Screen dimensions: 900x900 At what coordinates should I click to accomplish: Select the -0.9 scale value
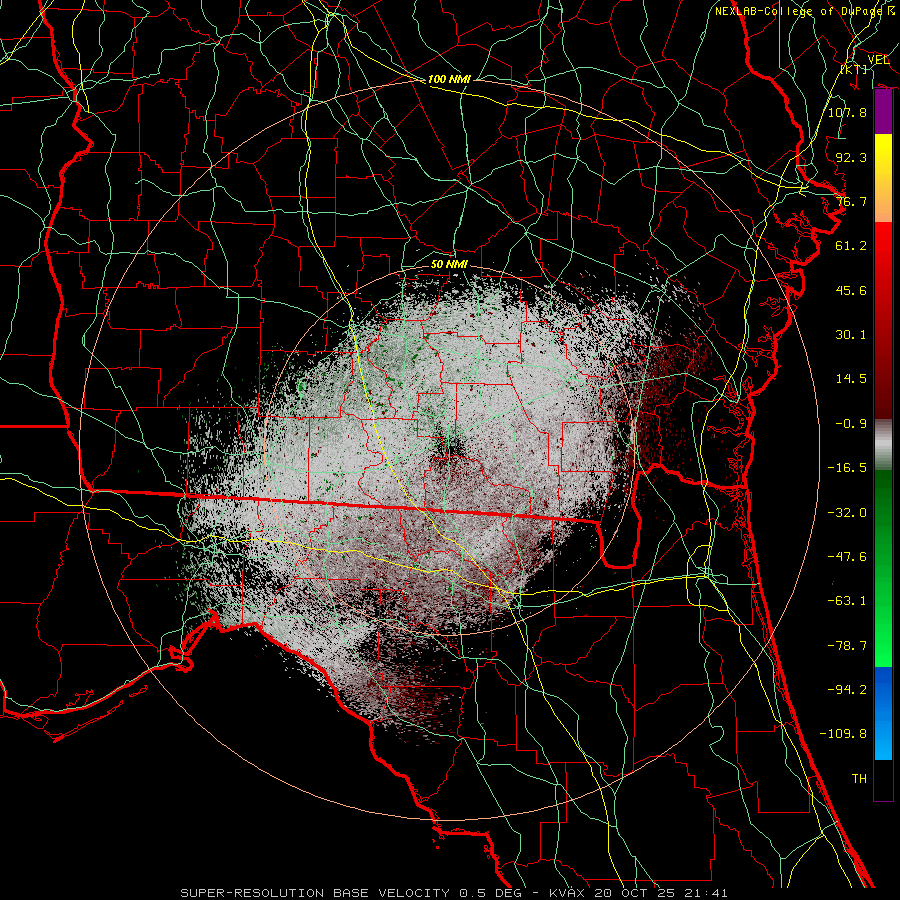coord(851,424)
